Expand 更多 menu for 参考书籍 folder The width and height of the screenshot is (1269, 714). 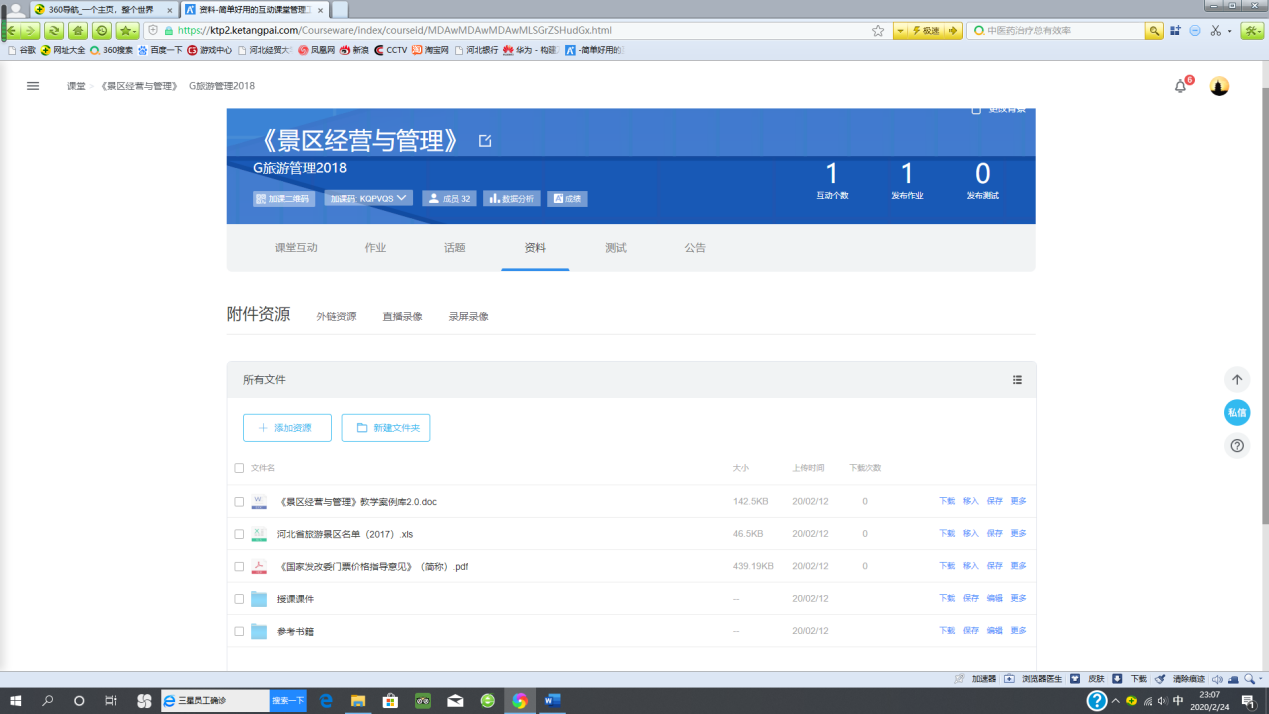(1018, 631)
